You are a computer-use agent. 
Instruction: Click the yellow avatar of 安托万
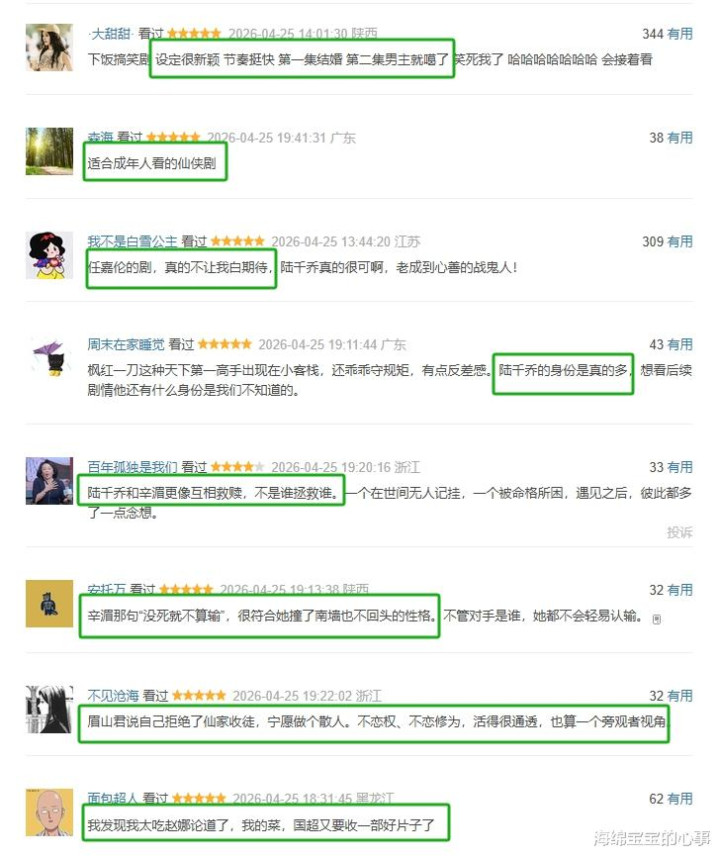coord(49,603)
